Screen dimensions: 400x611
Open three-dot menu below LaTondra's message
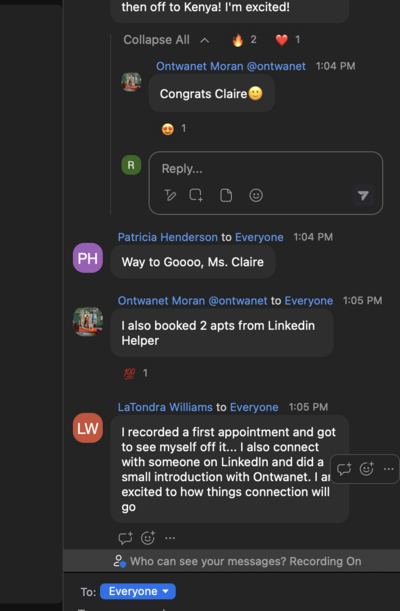[170, 538]
